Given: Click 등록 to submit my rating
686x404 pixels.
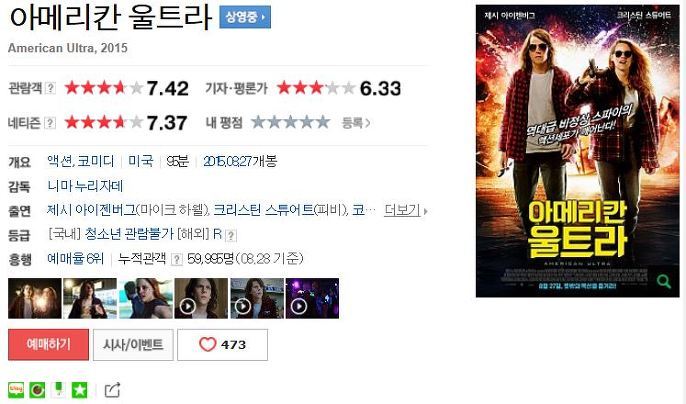Looking at the screenshot, I should [x=356, y=123].
